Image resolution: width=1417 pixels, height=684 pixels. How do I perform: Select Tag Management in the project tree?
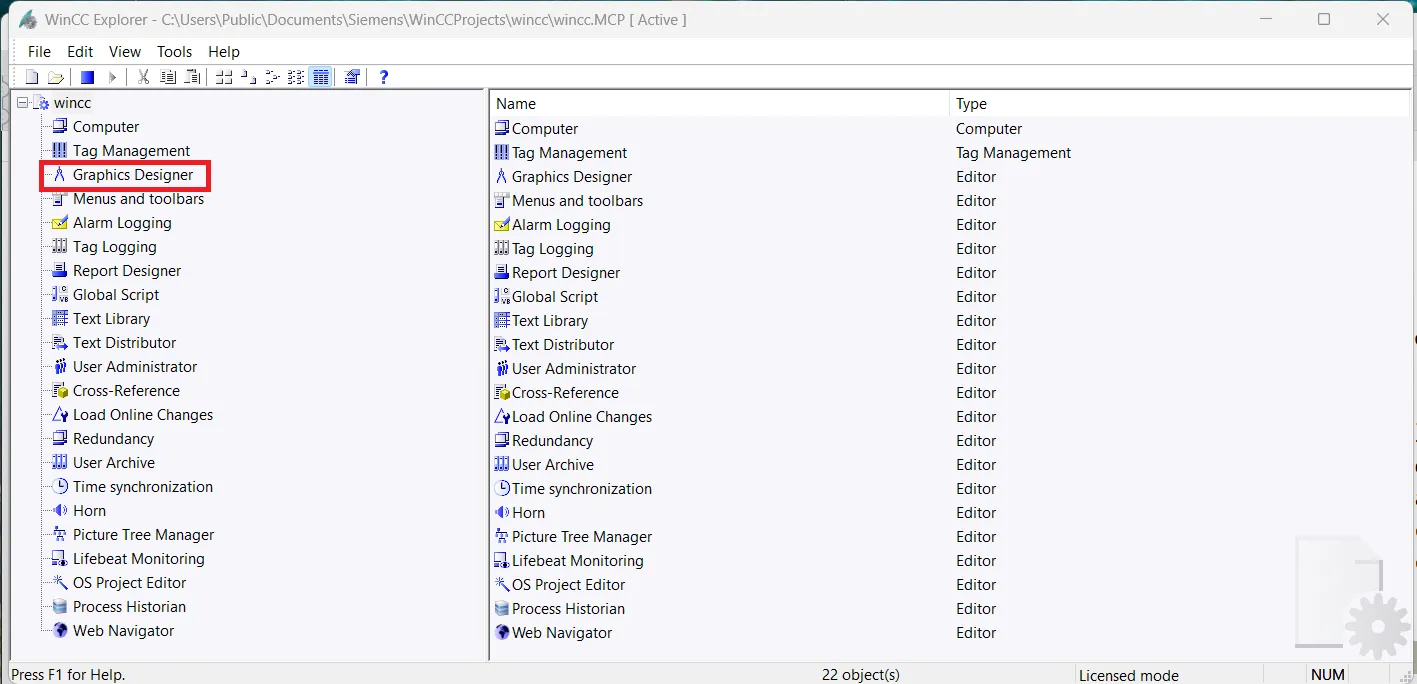[131, 151]
